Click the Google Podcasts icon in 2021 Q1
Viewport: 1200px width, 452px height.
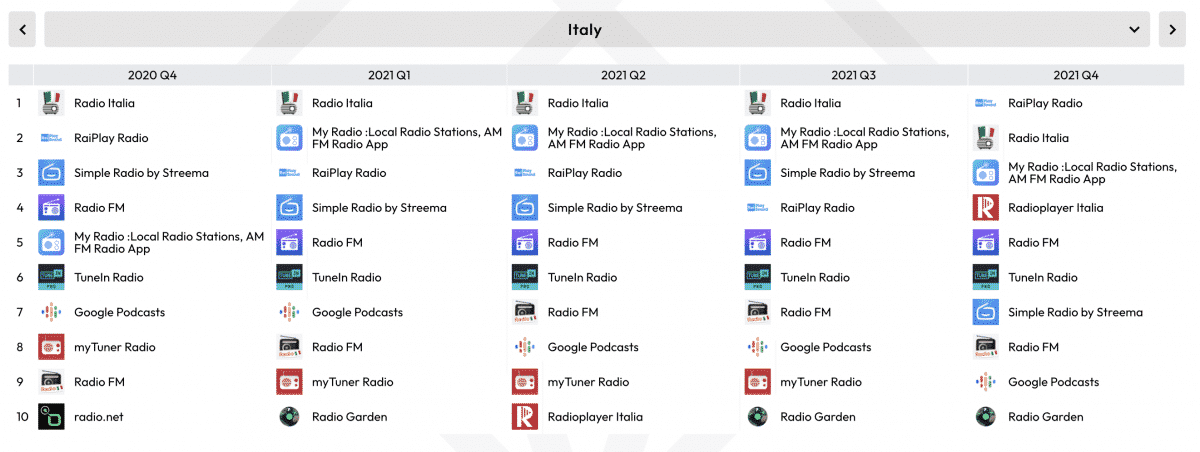point(289,312)
